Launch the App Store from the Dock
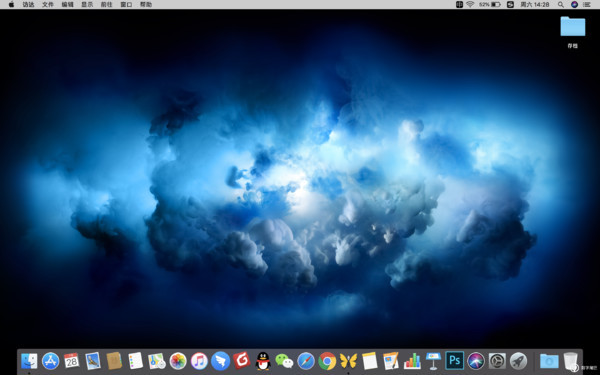This screenshot has width=600, height=375. [x=51, y=361]
